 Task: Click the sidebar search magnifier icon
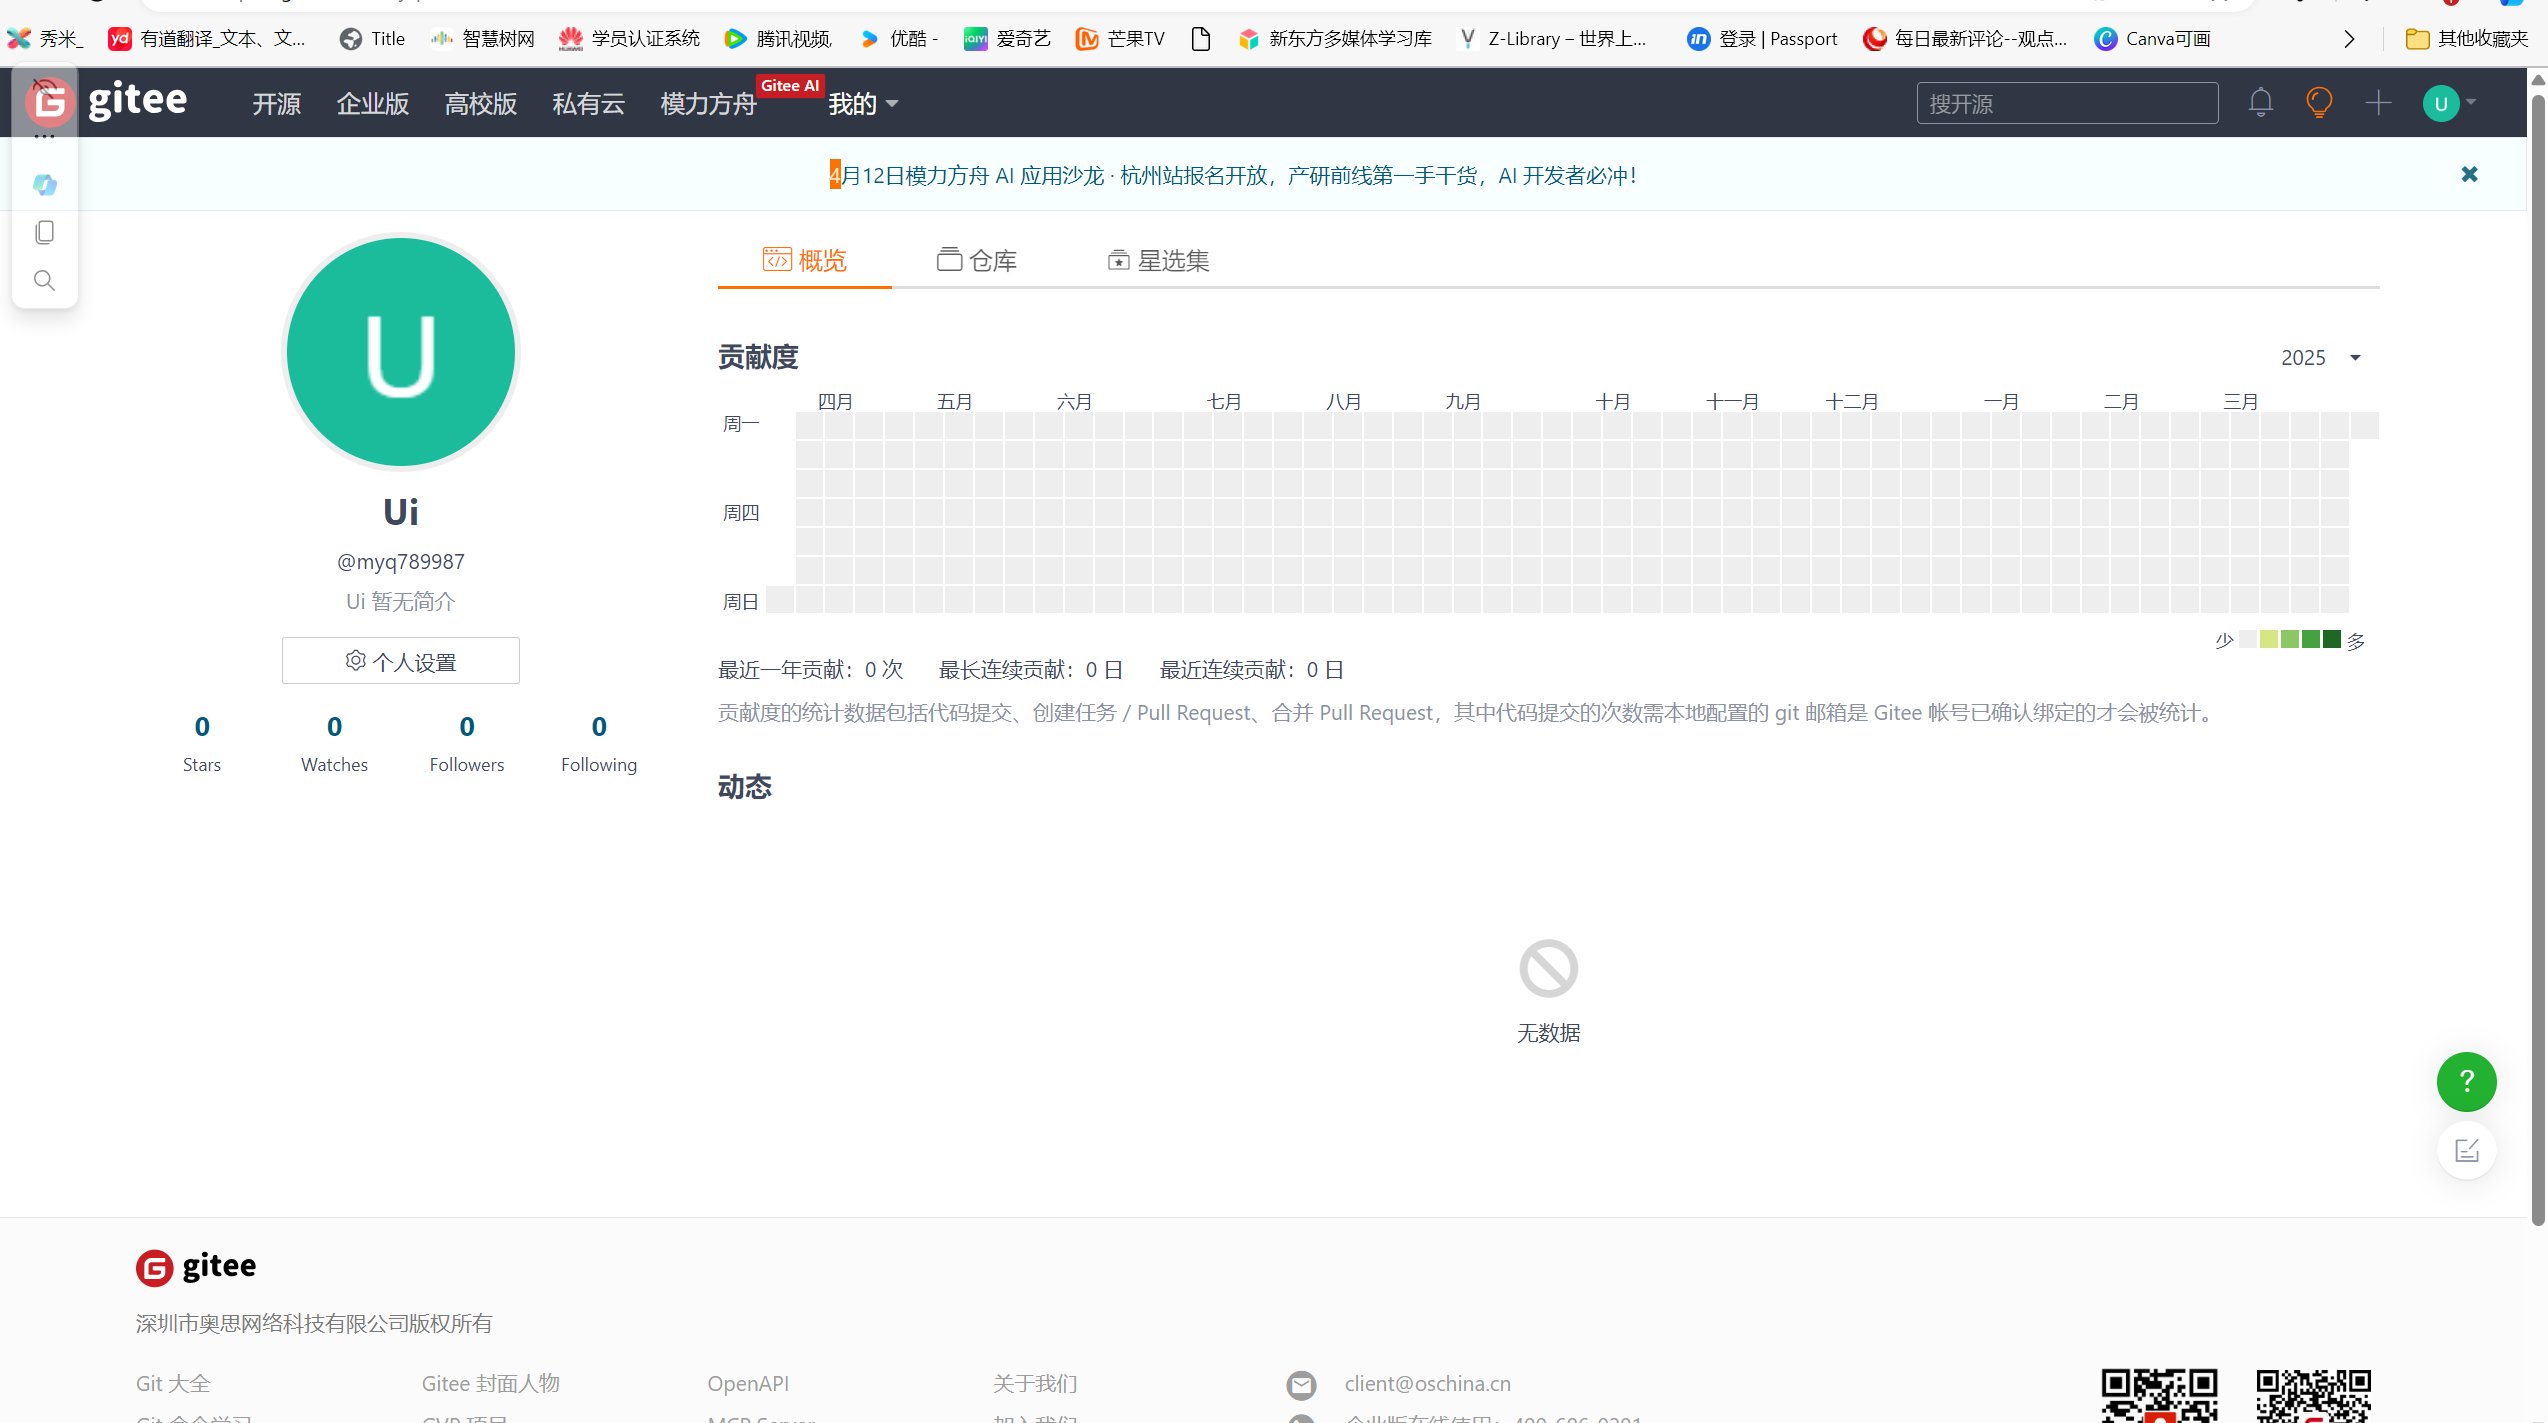tap(44, 280)
